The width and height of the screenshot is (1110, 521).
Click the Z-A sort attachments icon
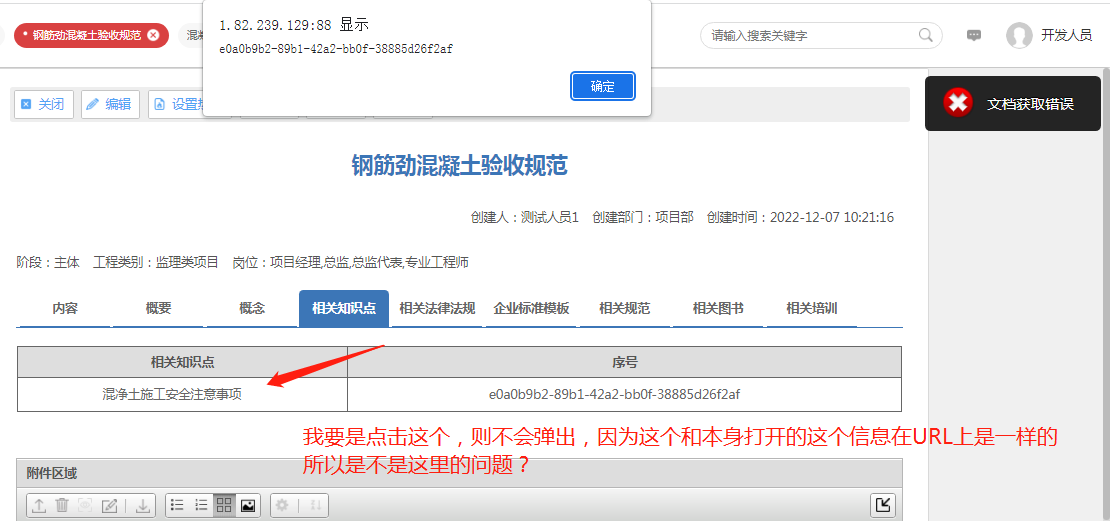click(x=316, y=505)
